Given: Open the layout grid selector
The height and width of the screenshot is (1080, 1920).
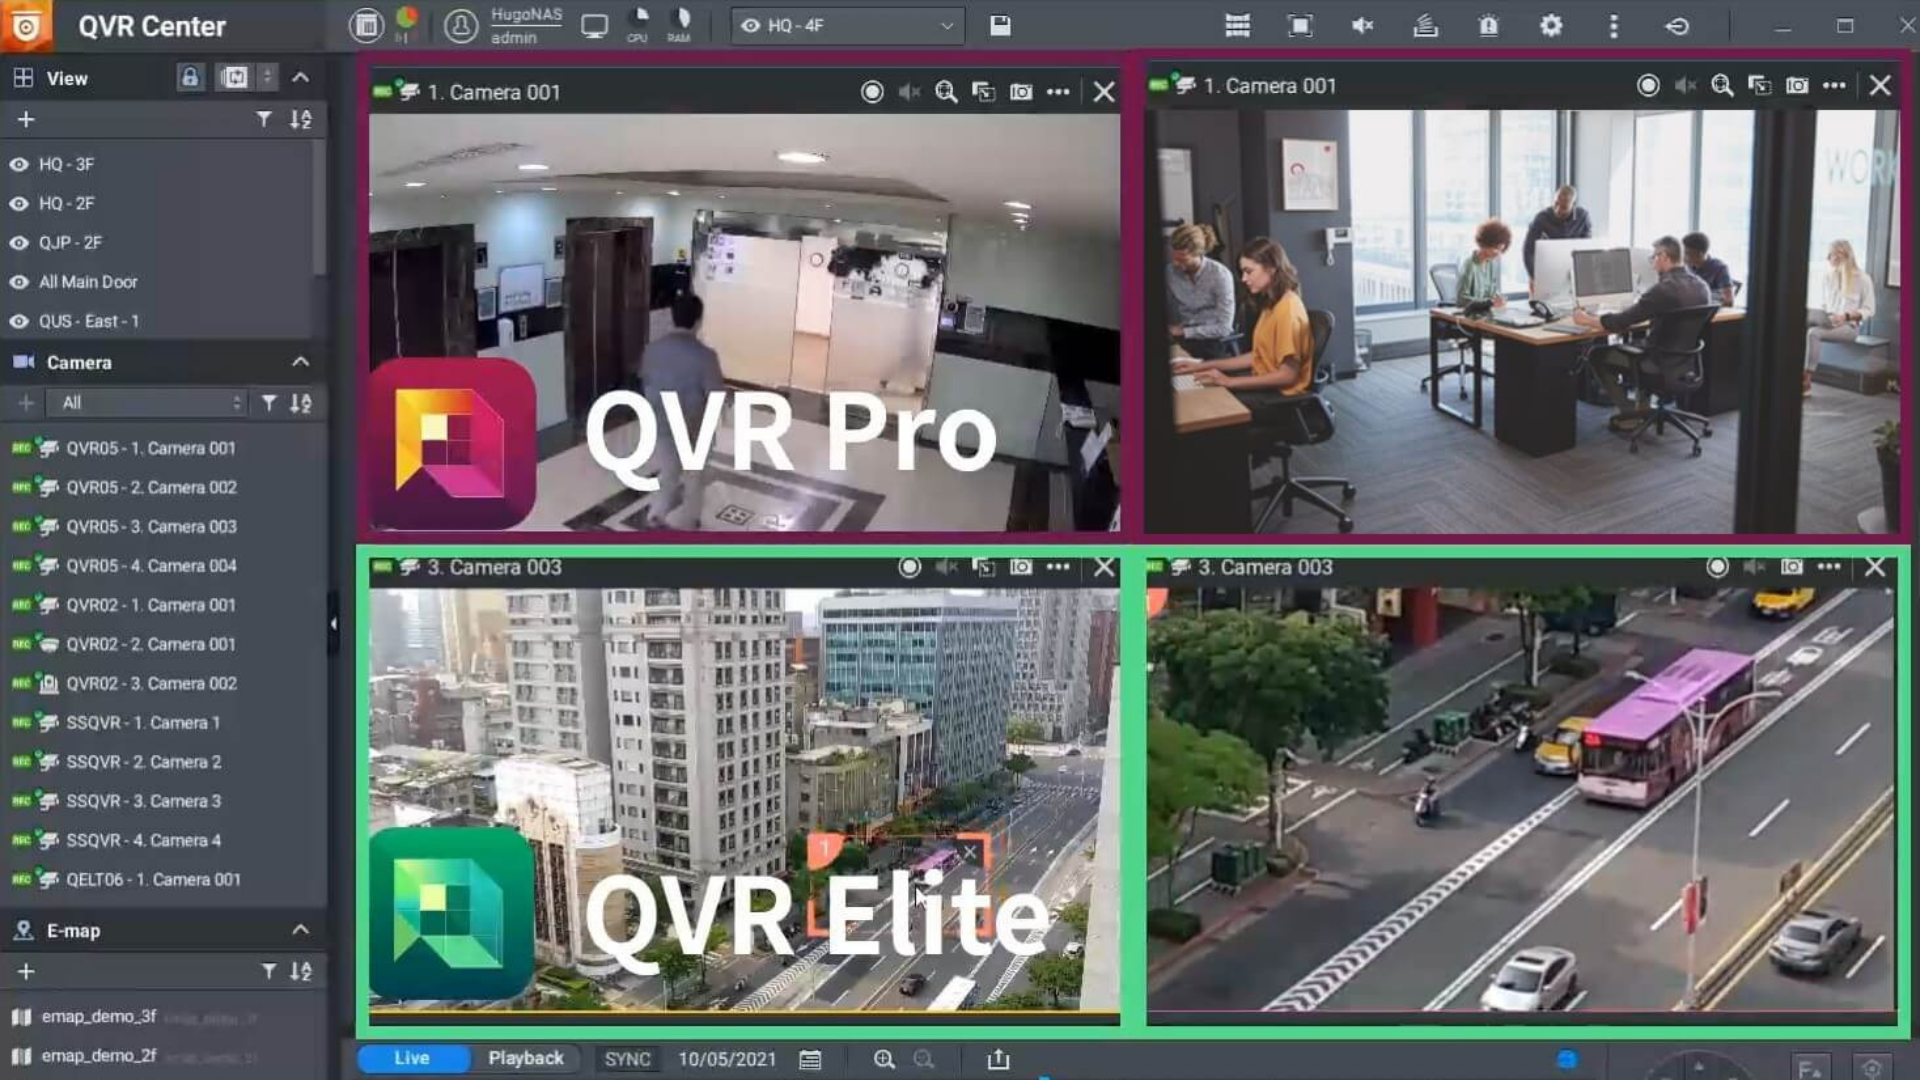Looking at the screenshot, I should 1238,26.
